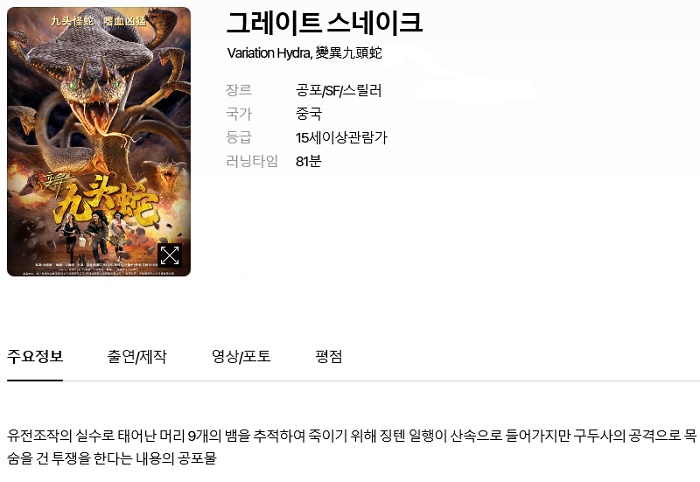Screen dimensions: 700x482
Task: Select the genre value 공포/SF/스릴러
Action: (x=338, y=91)
